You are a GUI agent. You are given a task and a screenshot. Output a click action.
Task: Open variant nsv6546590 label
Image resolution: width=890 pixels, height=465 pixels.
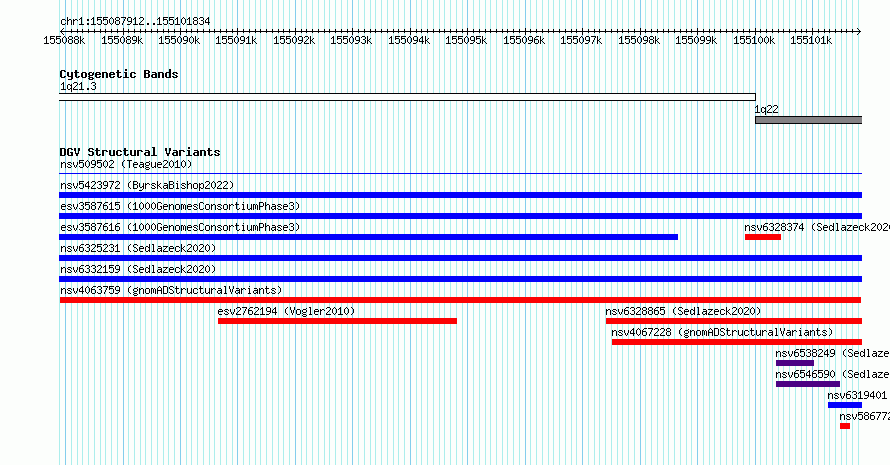point(832,374)
